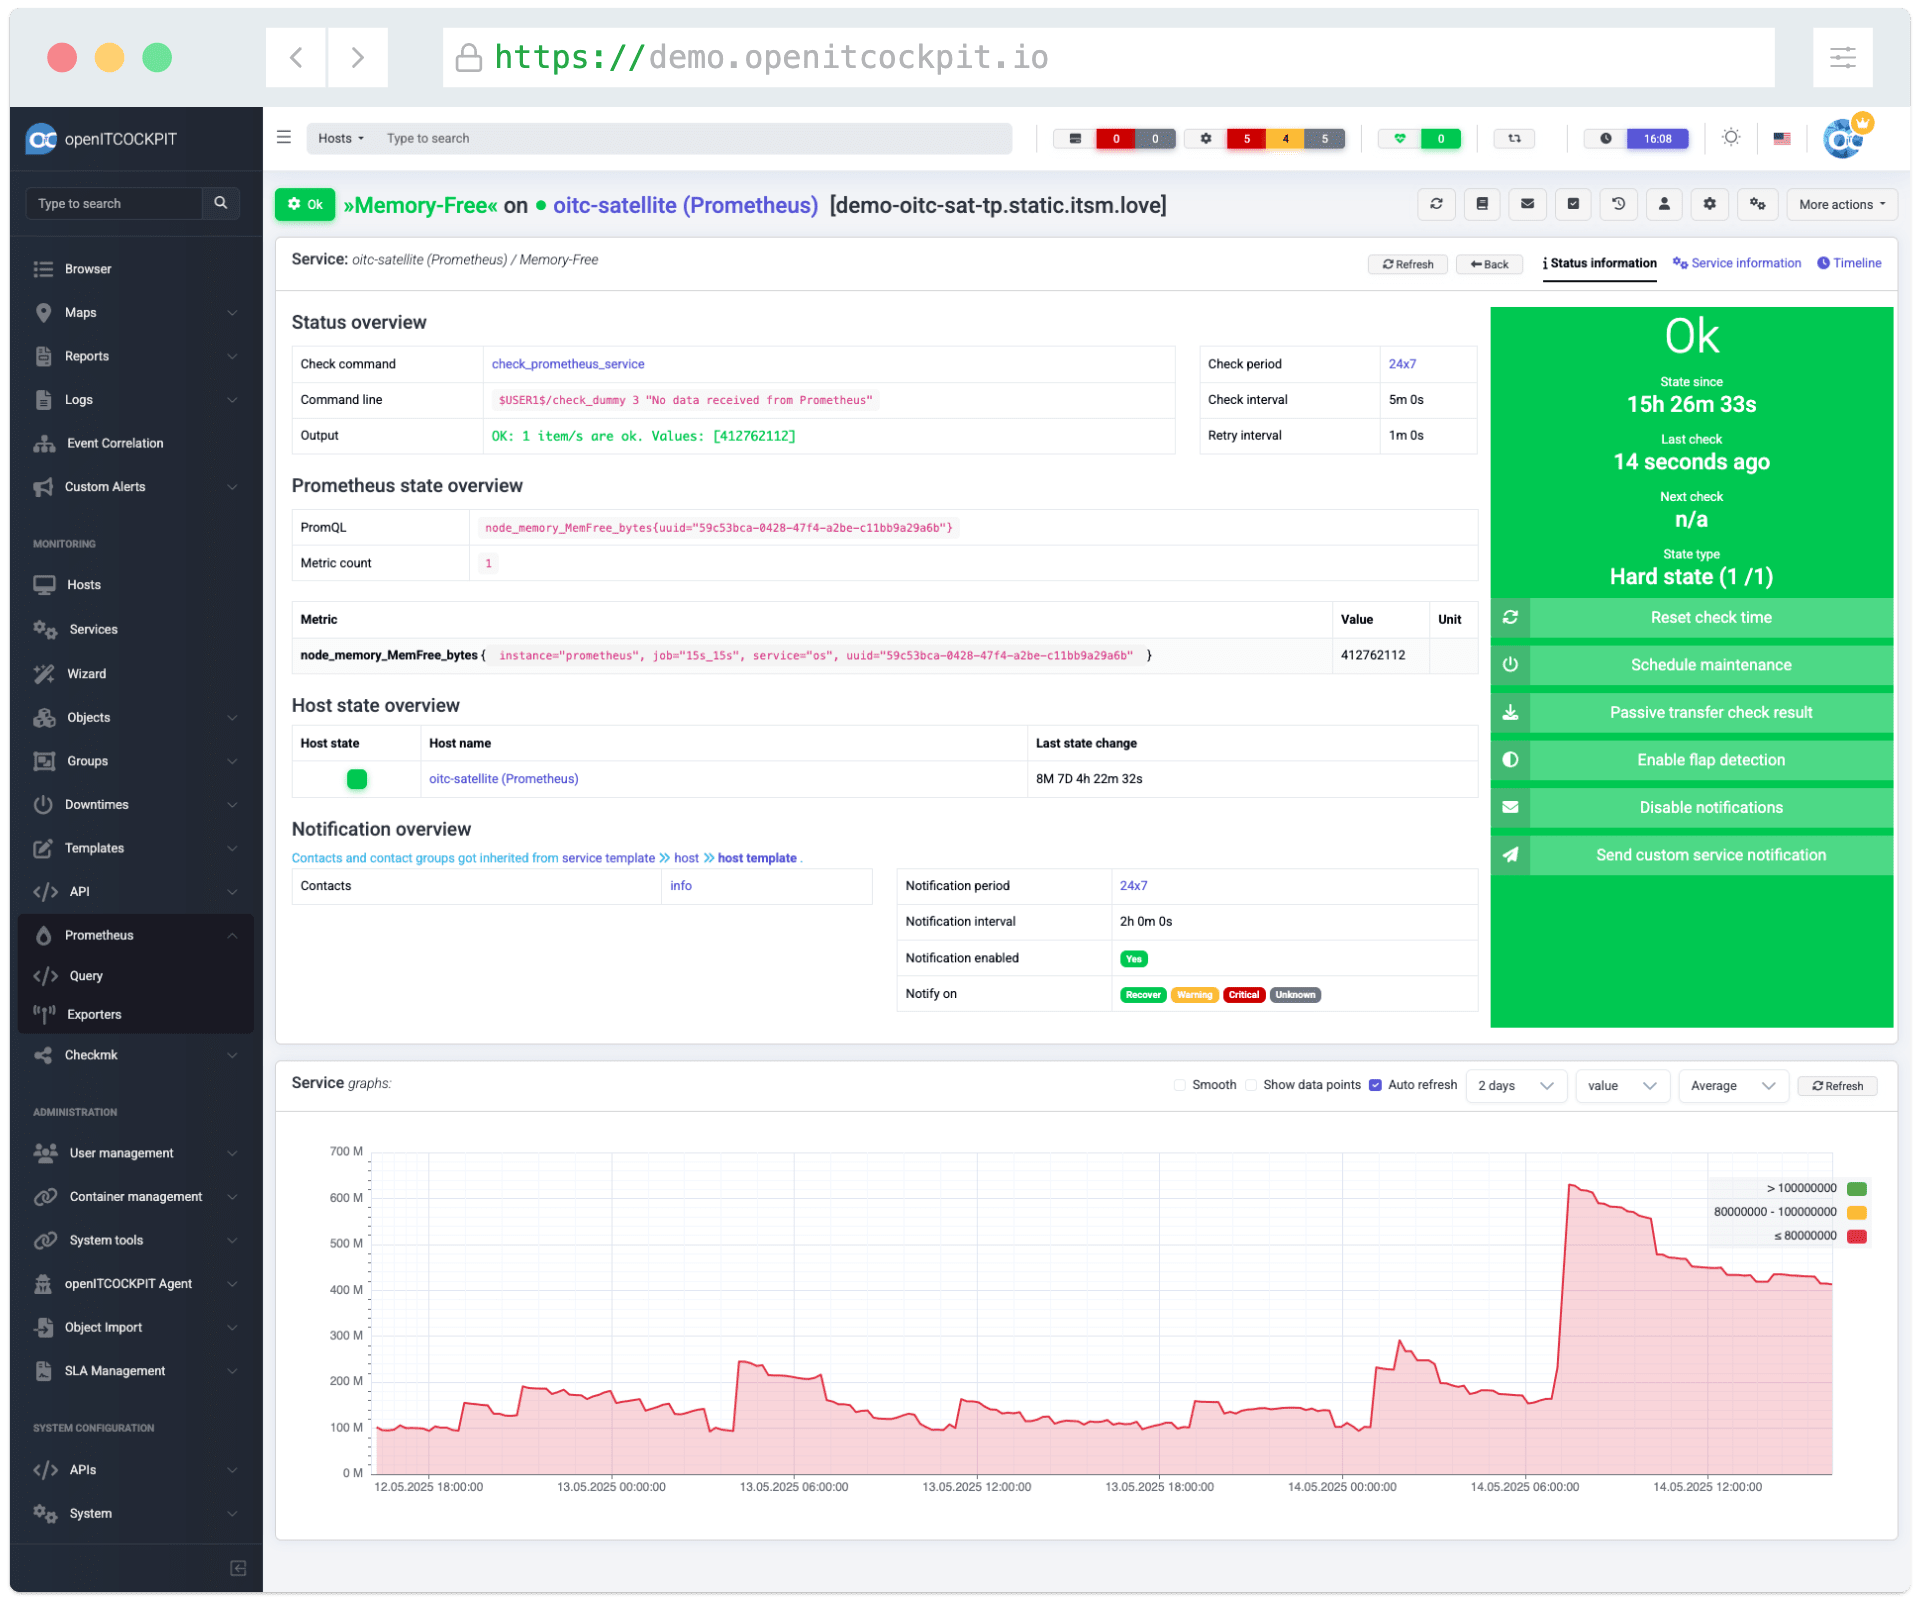Open browser settings sliders icon
Viewport: 1920px width, 1600px height.
(x=1842, y=57)
